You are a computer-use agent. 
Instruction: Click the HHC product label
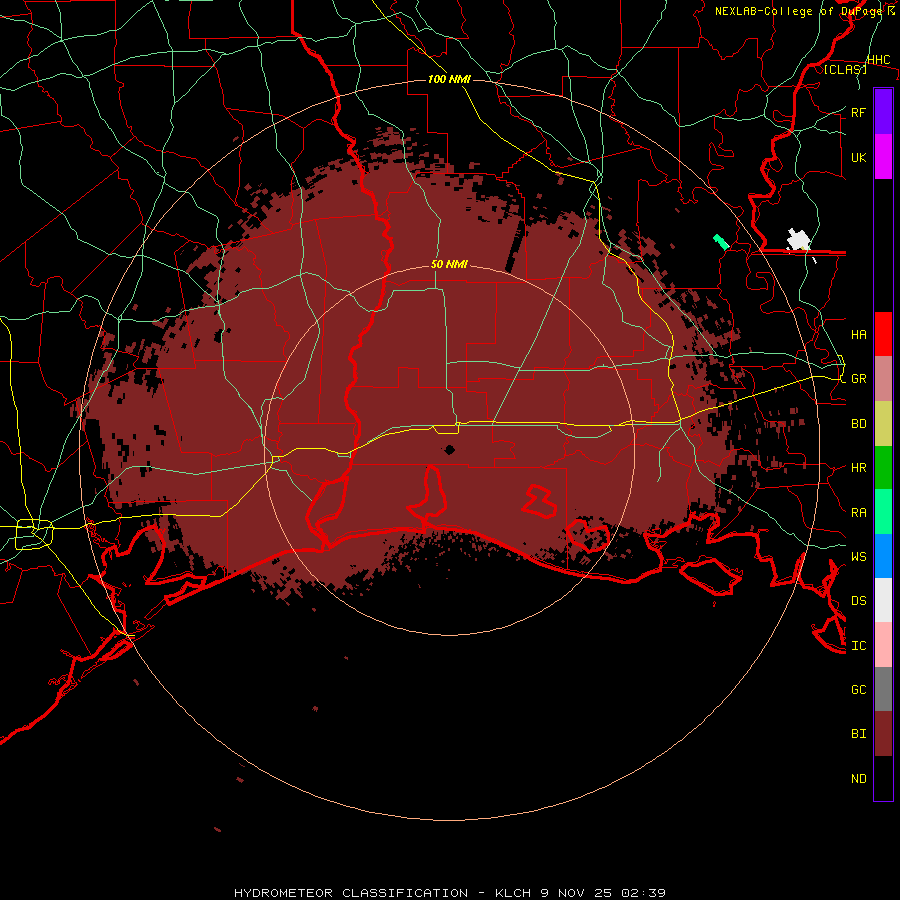coord(878,60)
